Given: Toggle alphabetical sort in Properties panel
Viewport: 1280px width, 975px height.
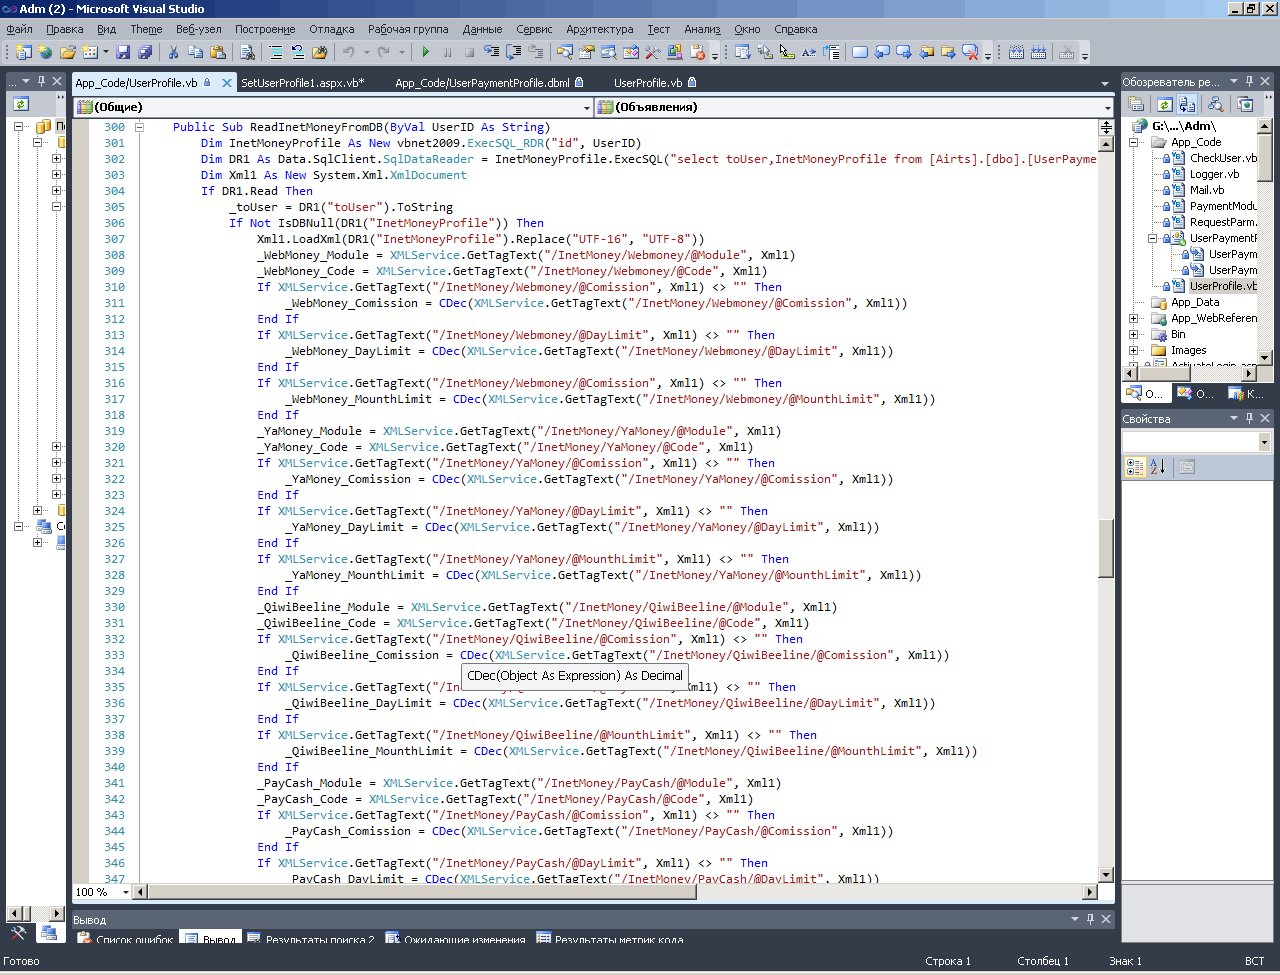Looking at the screenshot, I should [1158, 466].
